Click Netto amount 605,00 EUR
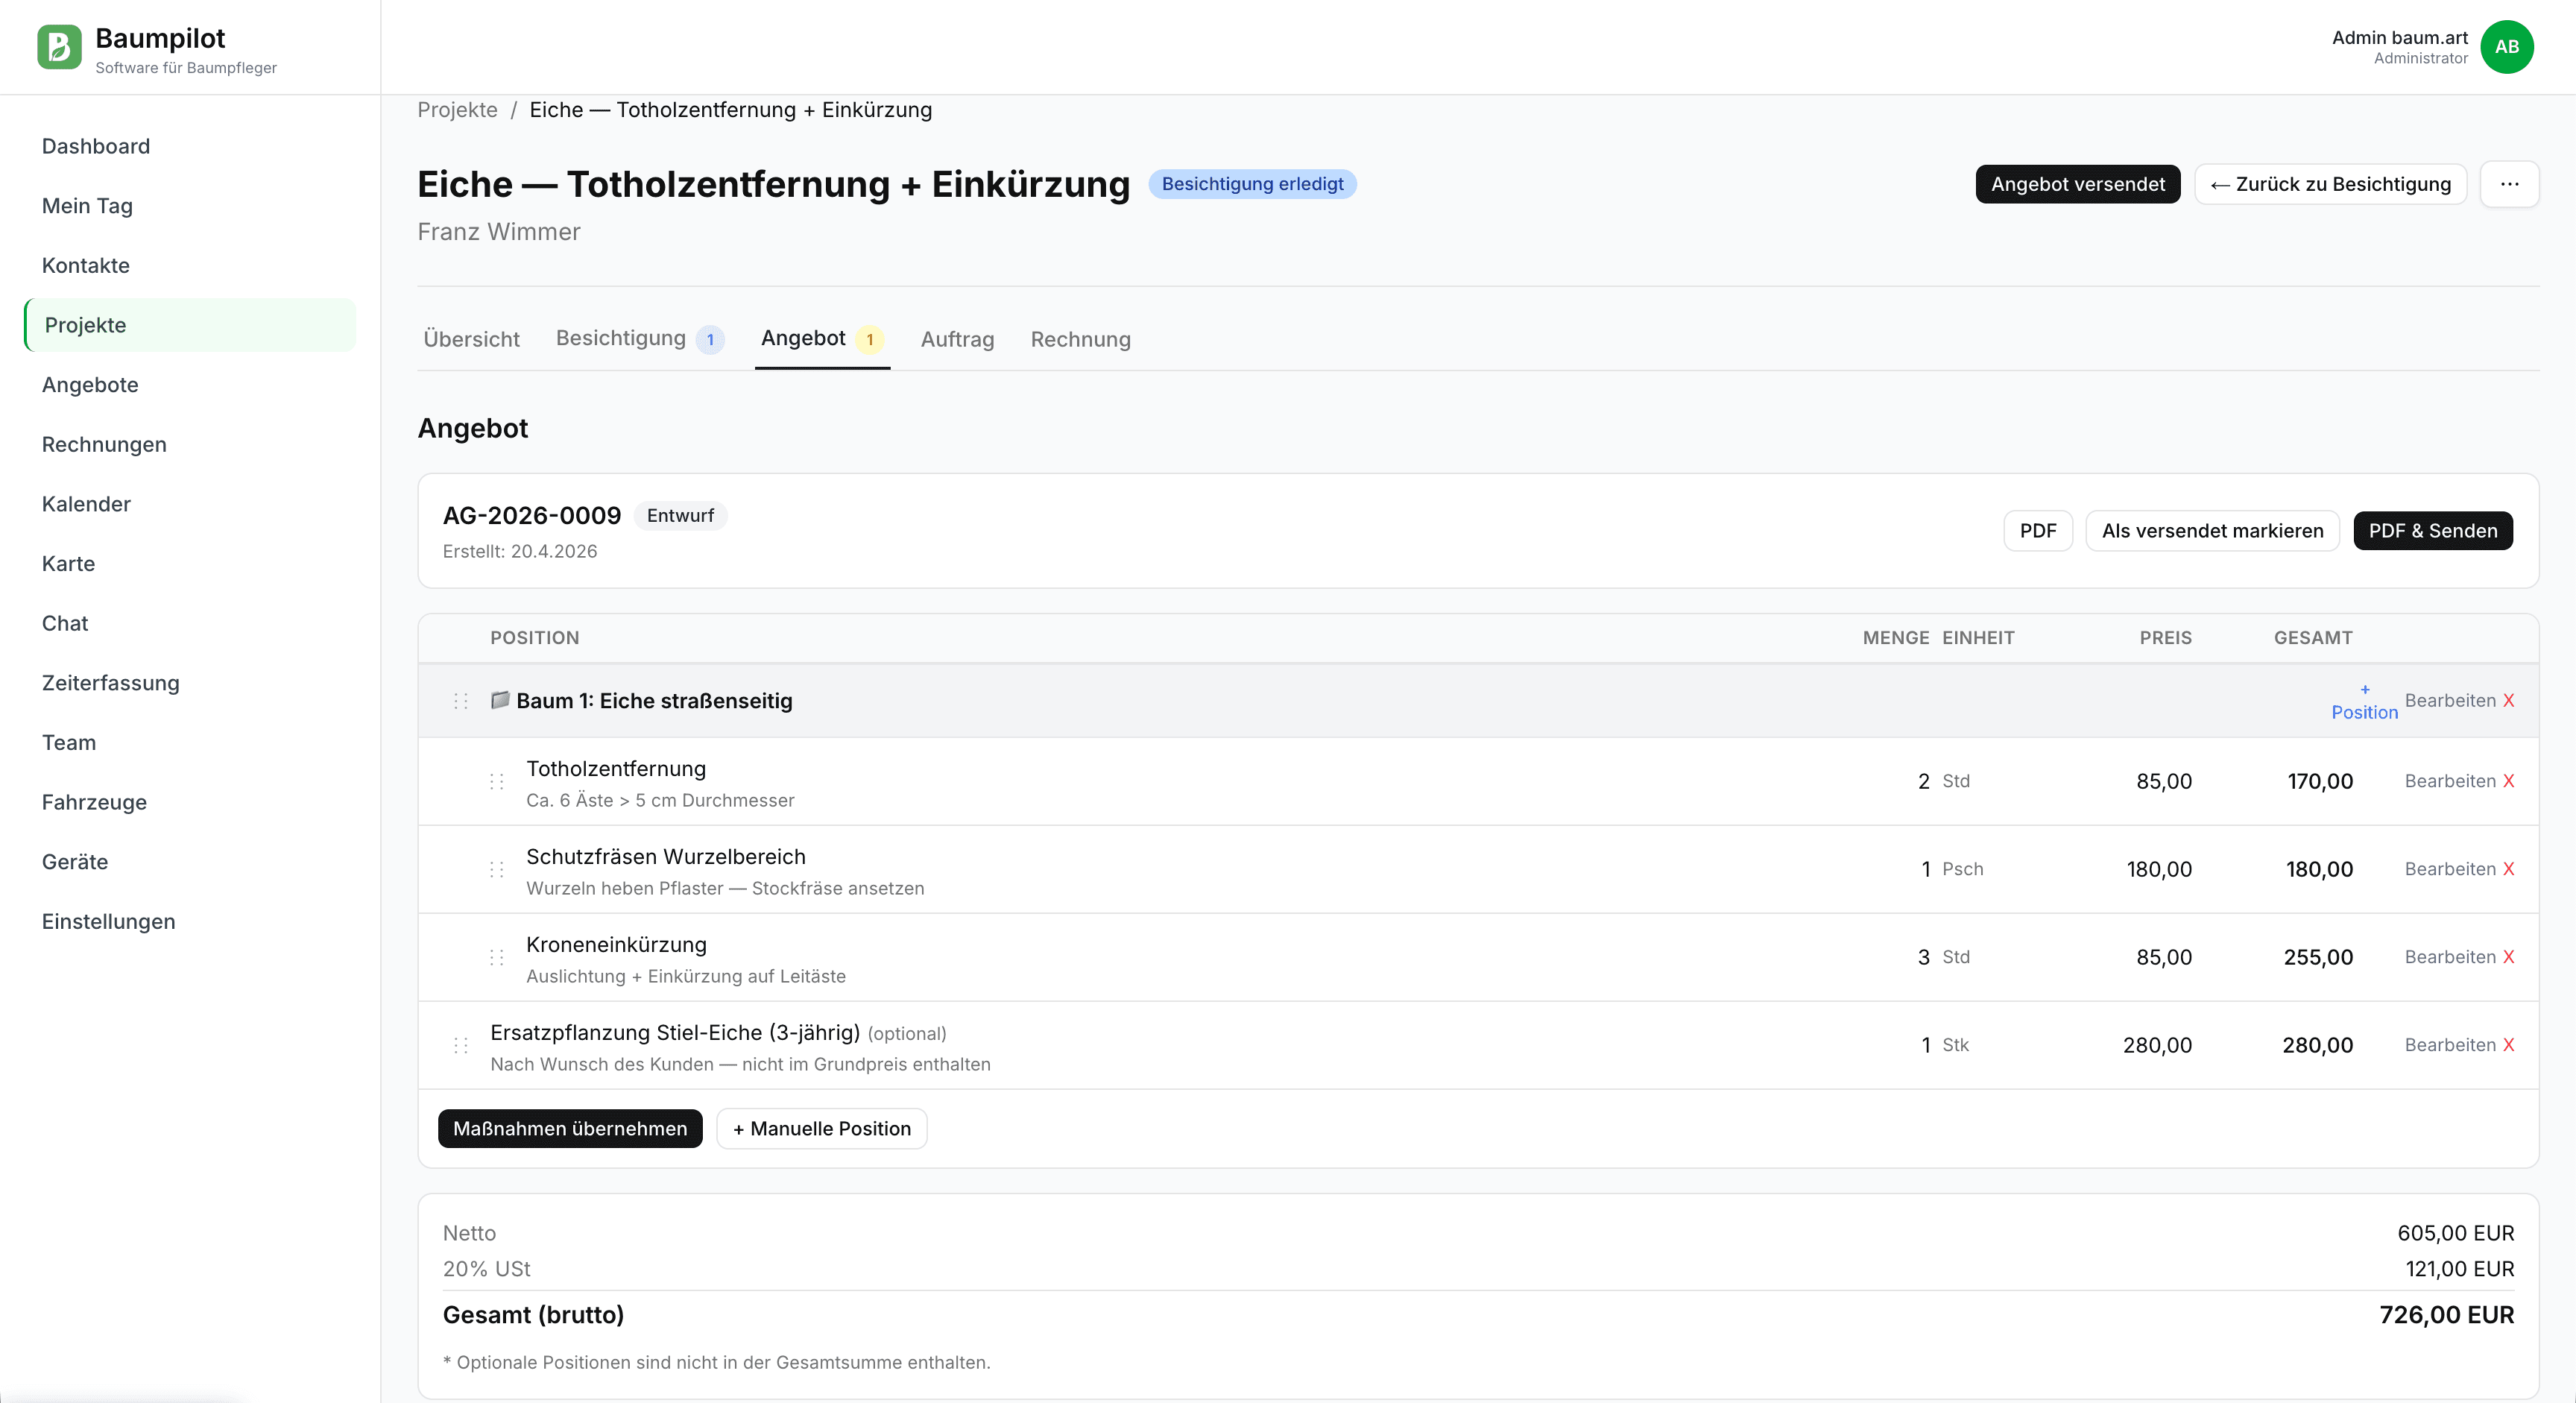 coord(2455,1233)
